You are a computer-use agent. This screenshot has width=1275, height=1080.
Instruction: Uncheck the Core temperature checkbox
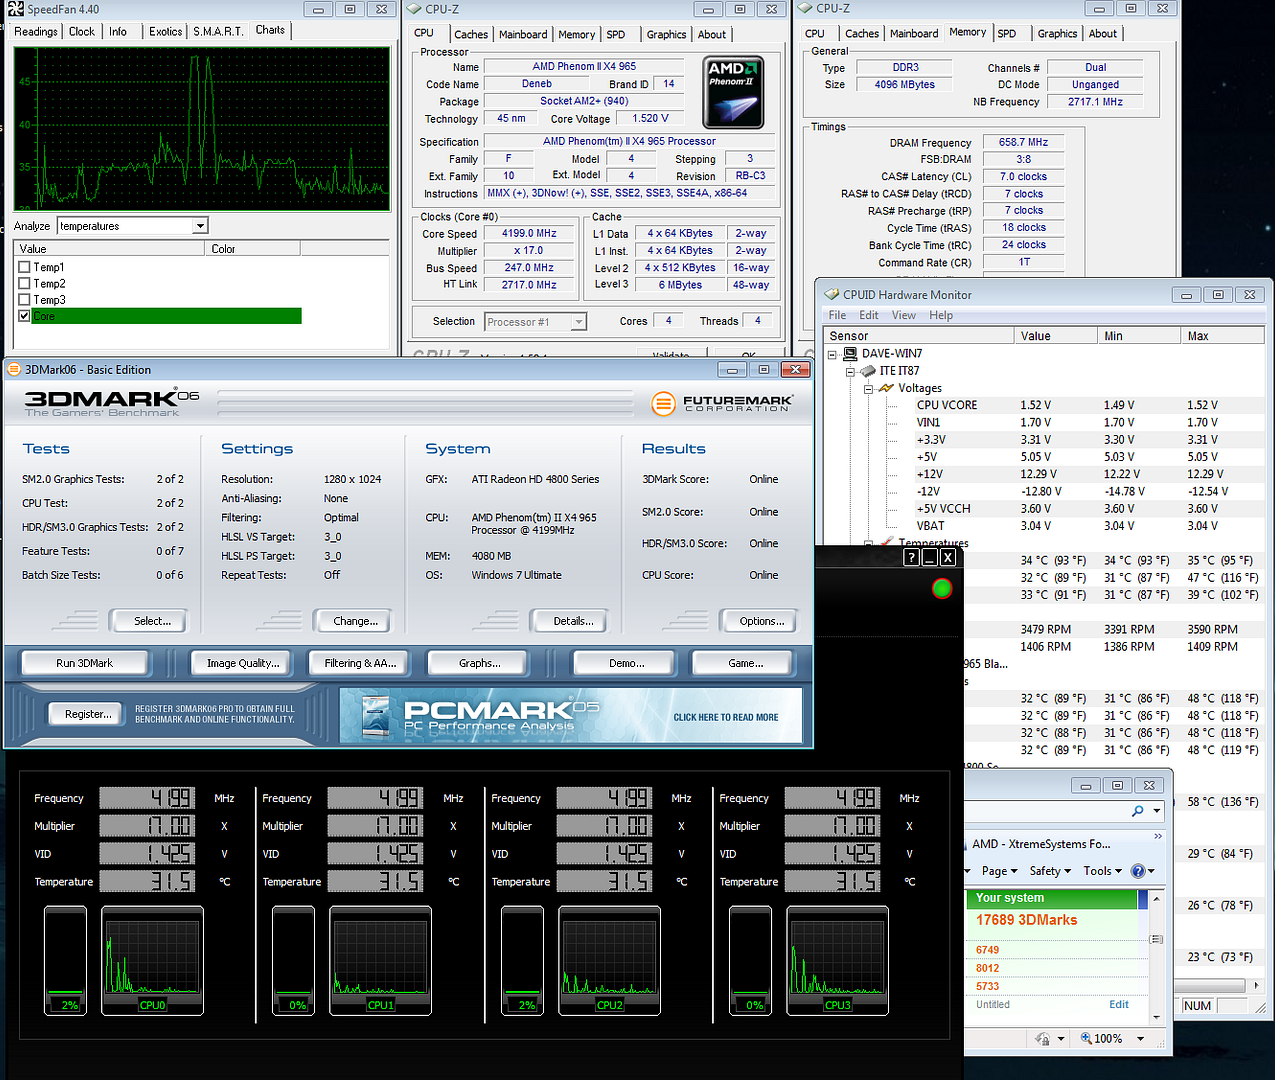click(24, 316)
